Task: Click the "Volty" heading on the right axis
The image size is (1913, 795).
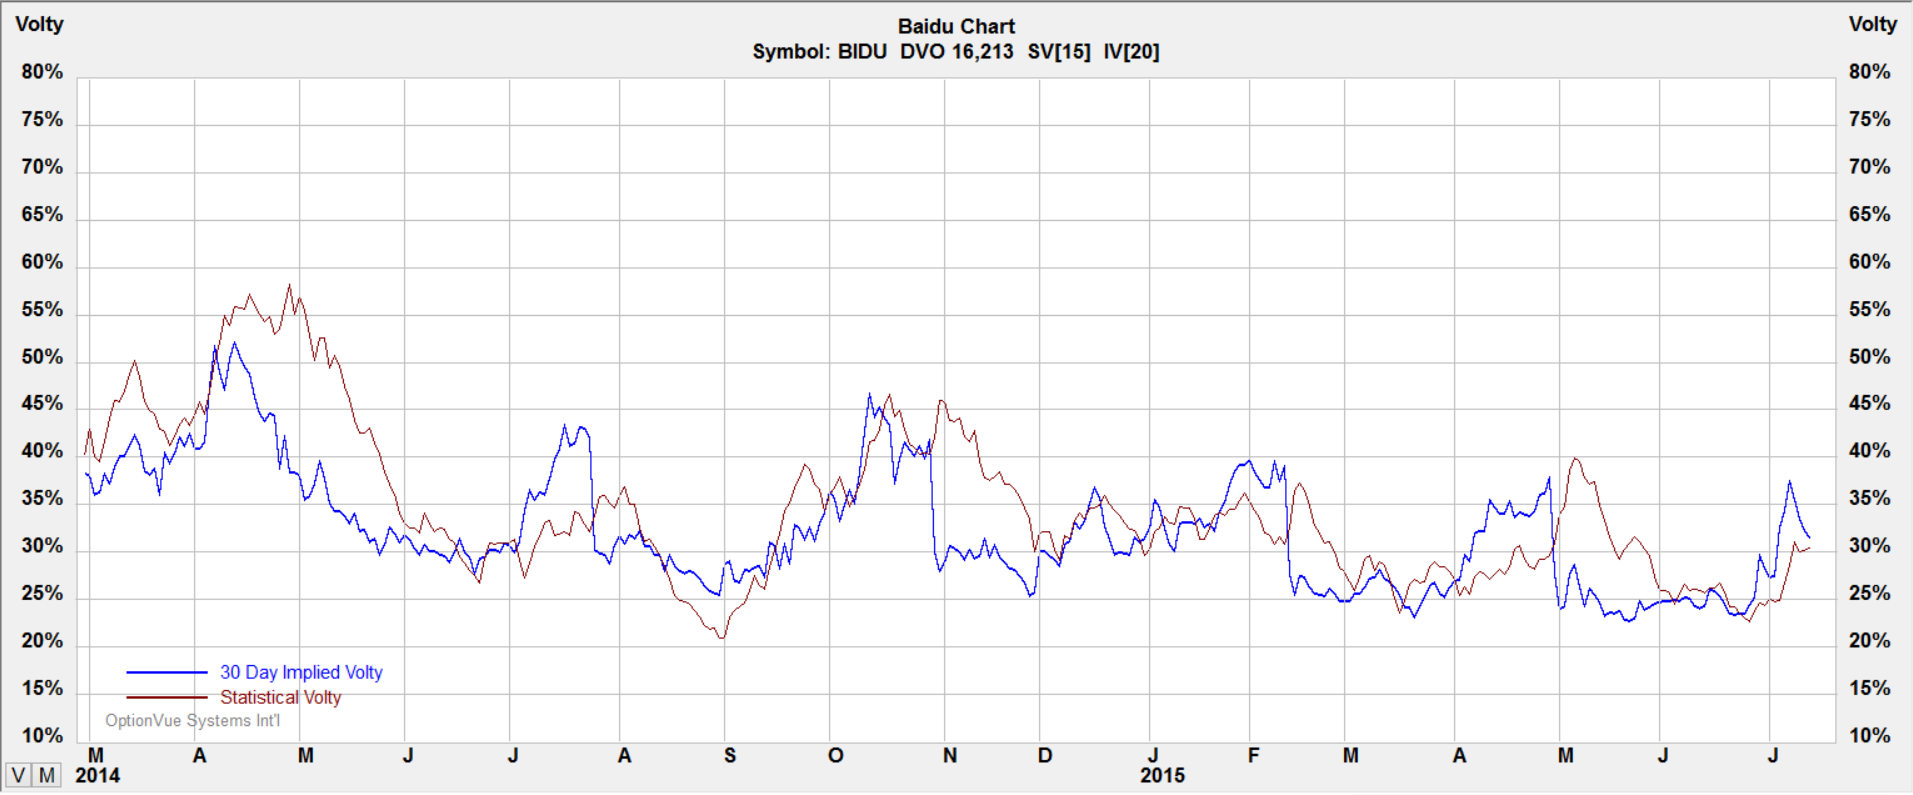Action: point(1873,25)
